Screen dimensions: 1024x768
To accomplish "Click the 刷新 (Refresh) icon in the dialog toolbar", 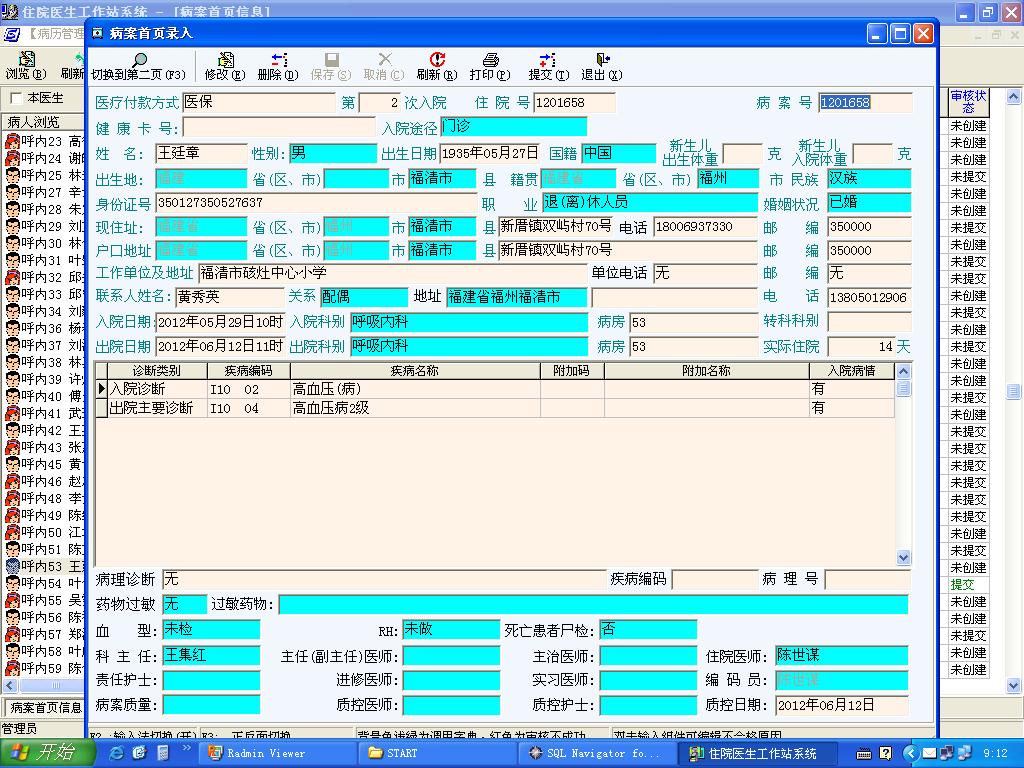I will coord(437,67).
